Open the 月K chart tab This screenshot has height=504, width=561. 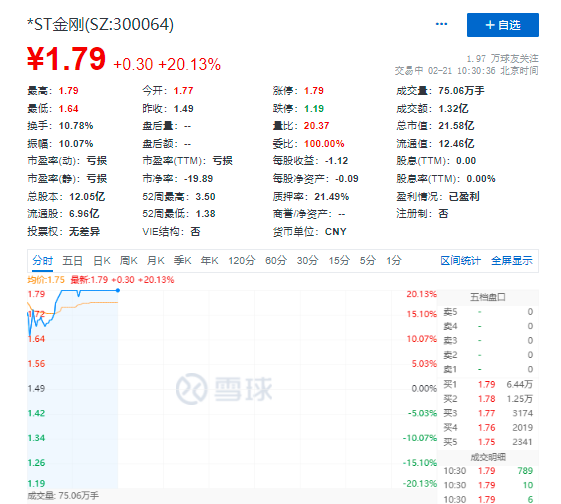pyautogui.click(x=156, y=261)
